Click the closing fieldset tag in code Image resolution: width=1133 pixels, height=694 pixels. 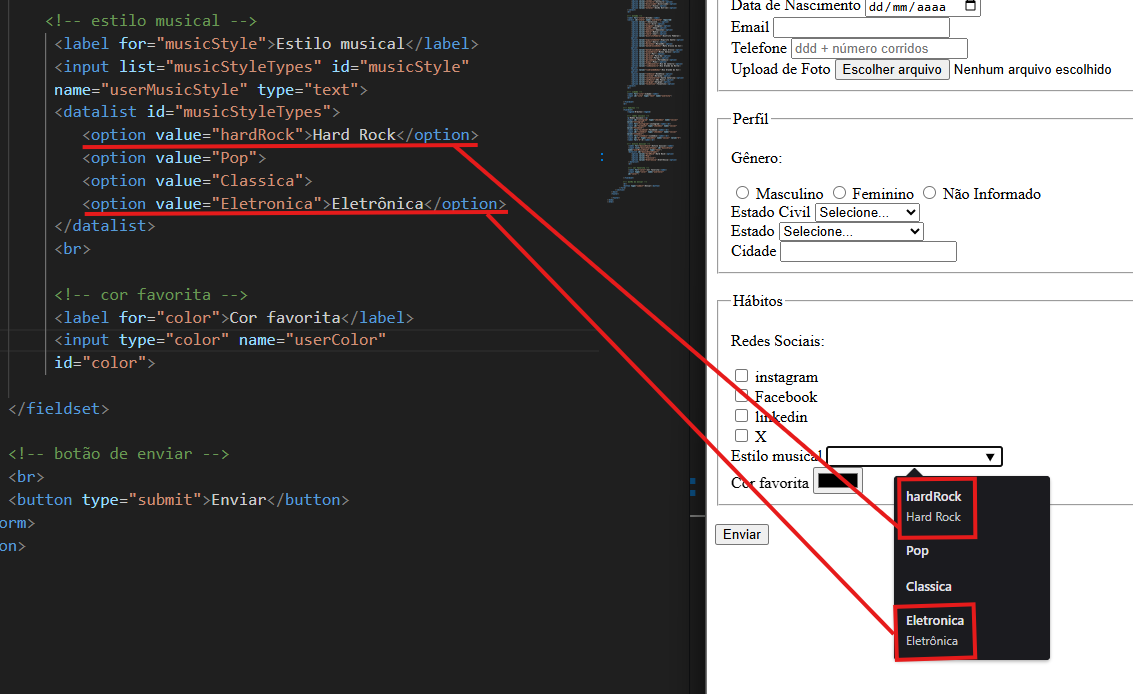coord(59,408)
